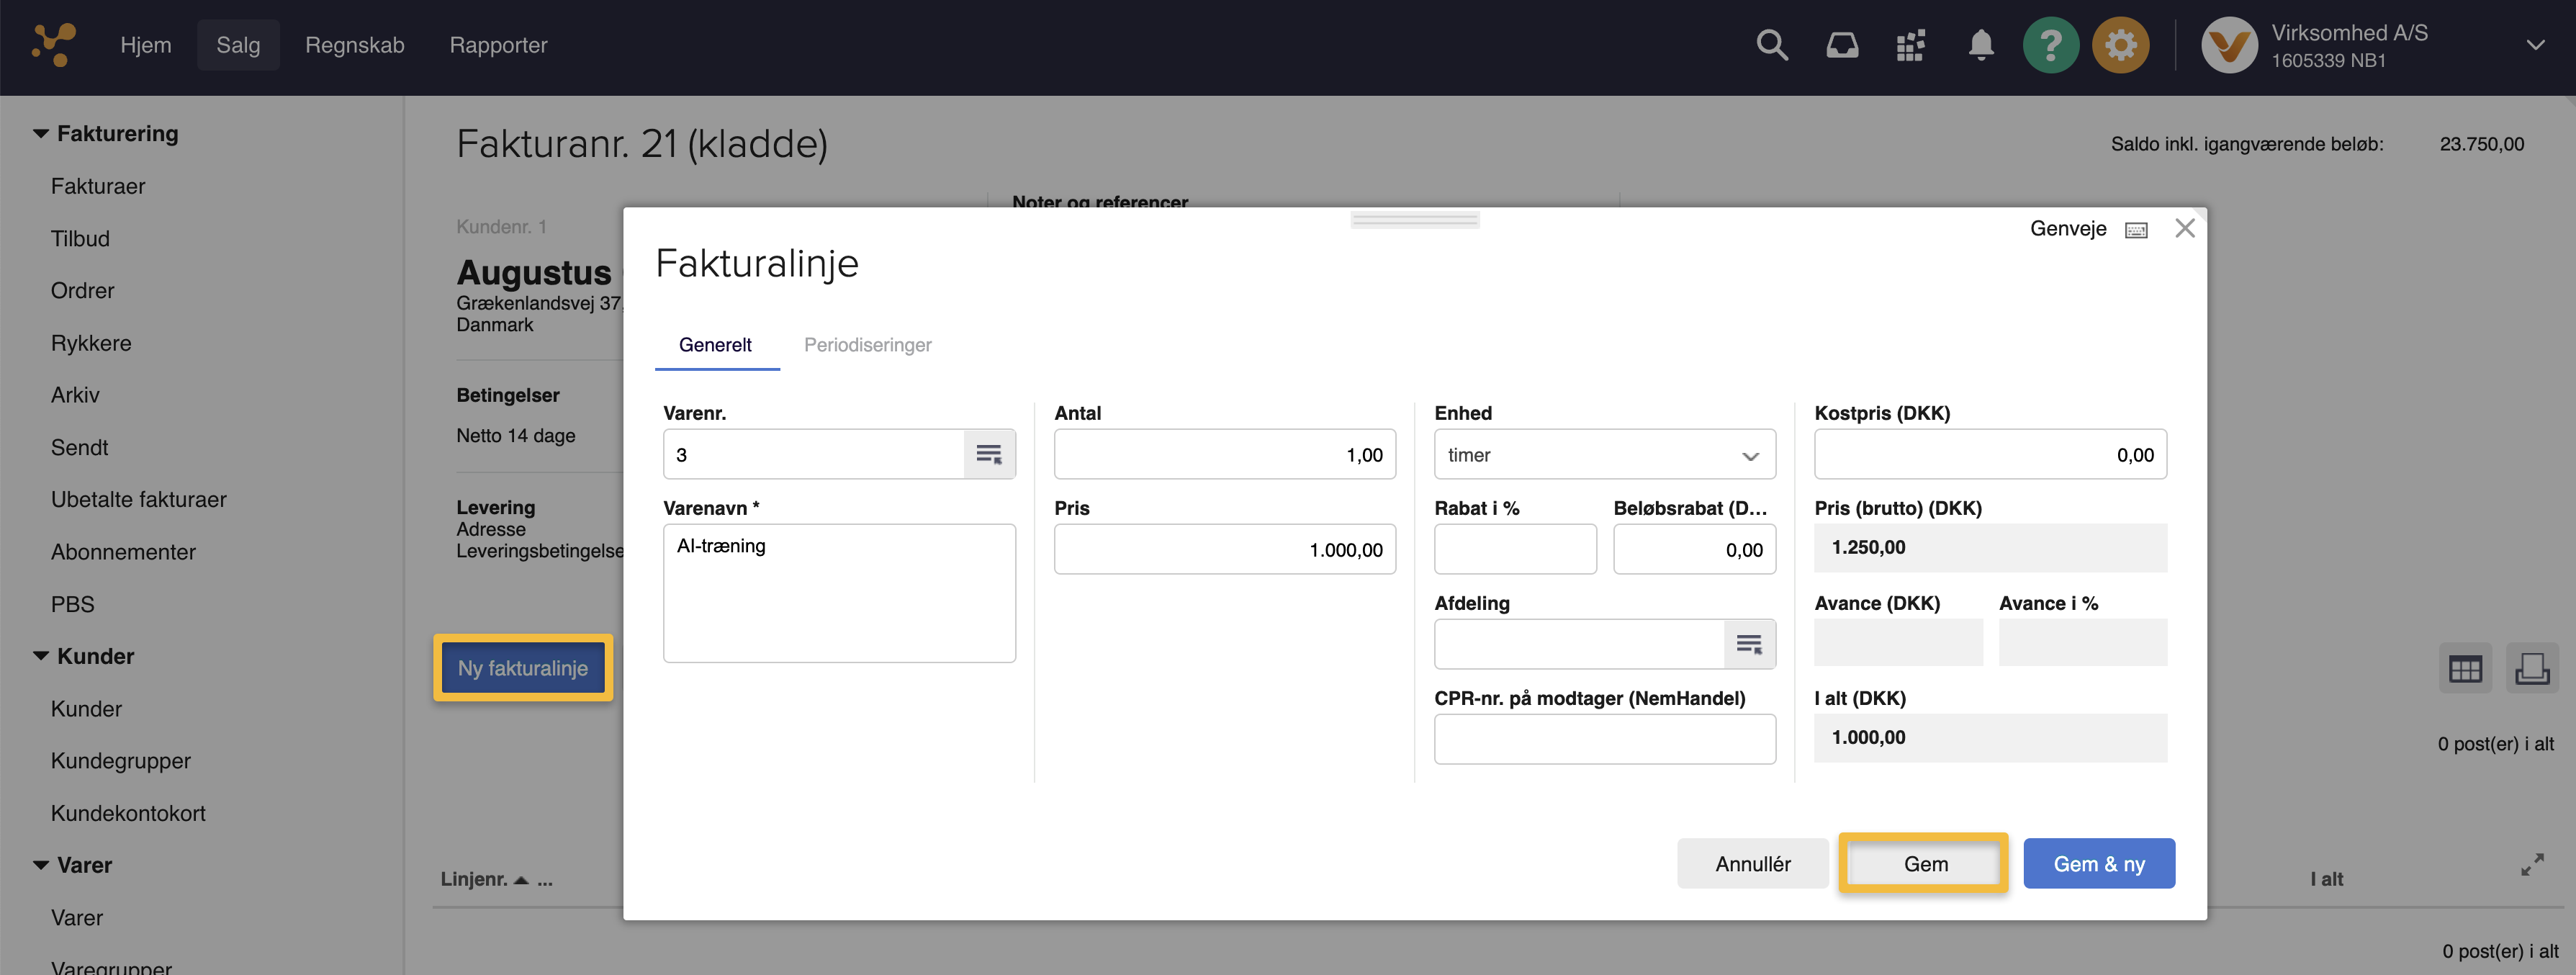Open the orange settings gear
The height and width of the screenshot is (975, 2576).
click(x=2120, y=45)
